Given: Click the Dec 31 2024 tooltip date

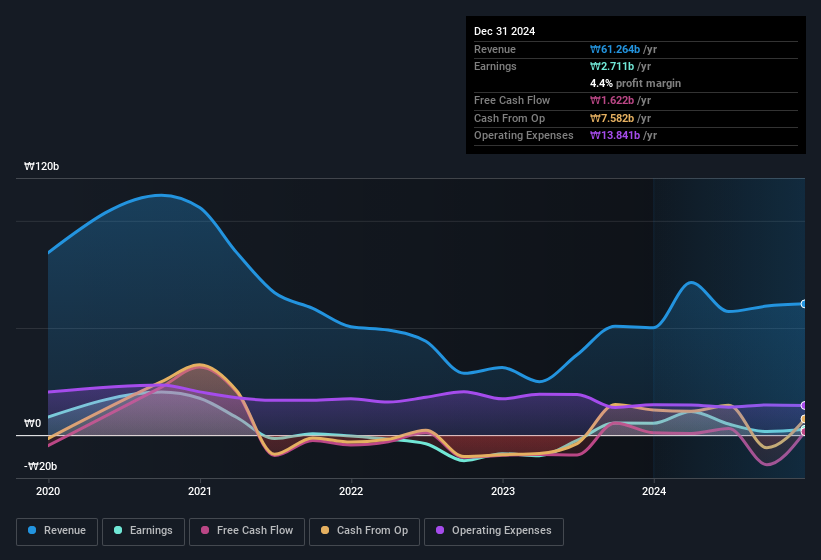Looking at the screenshot, I should 504,31.
